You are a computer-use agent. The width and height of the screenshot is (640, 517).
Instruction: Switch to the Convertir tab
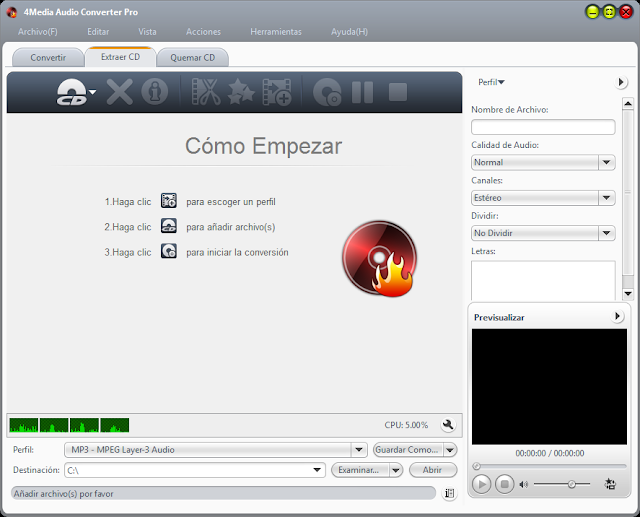[48, 58]
